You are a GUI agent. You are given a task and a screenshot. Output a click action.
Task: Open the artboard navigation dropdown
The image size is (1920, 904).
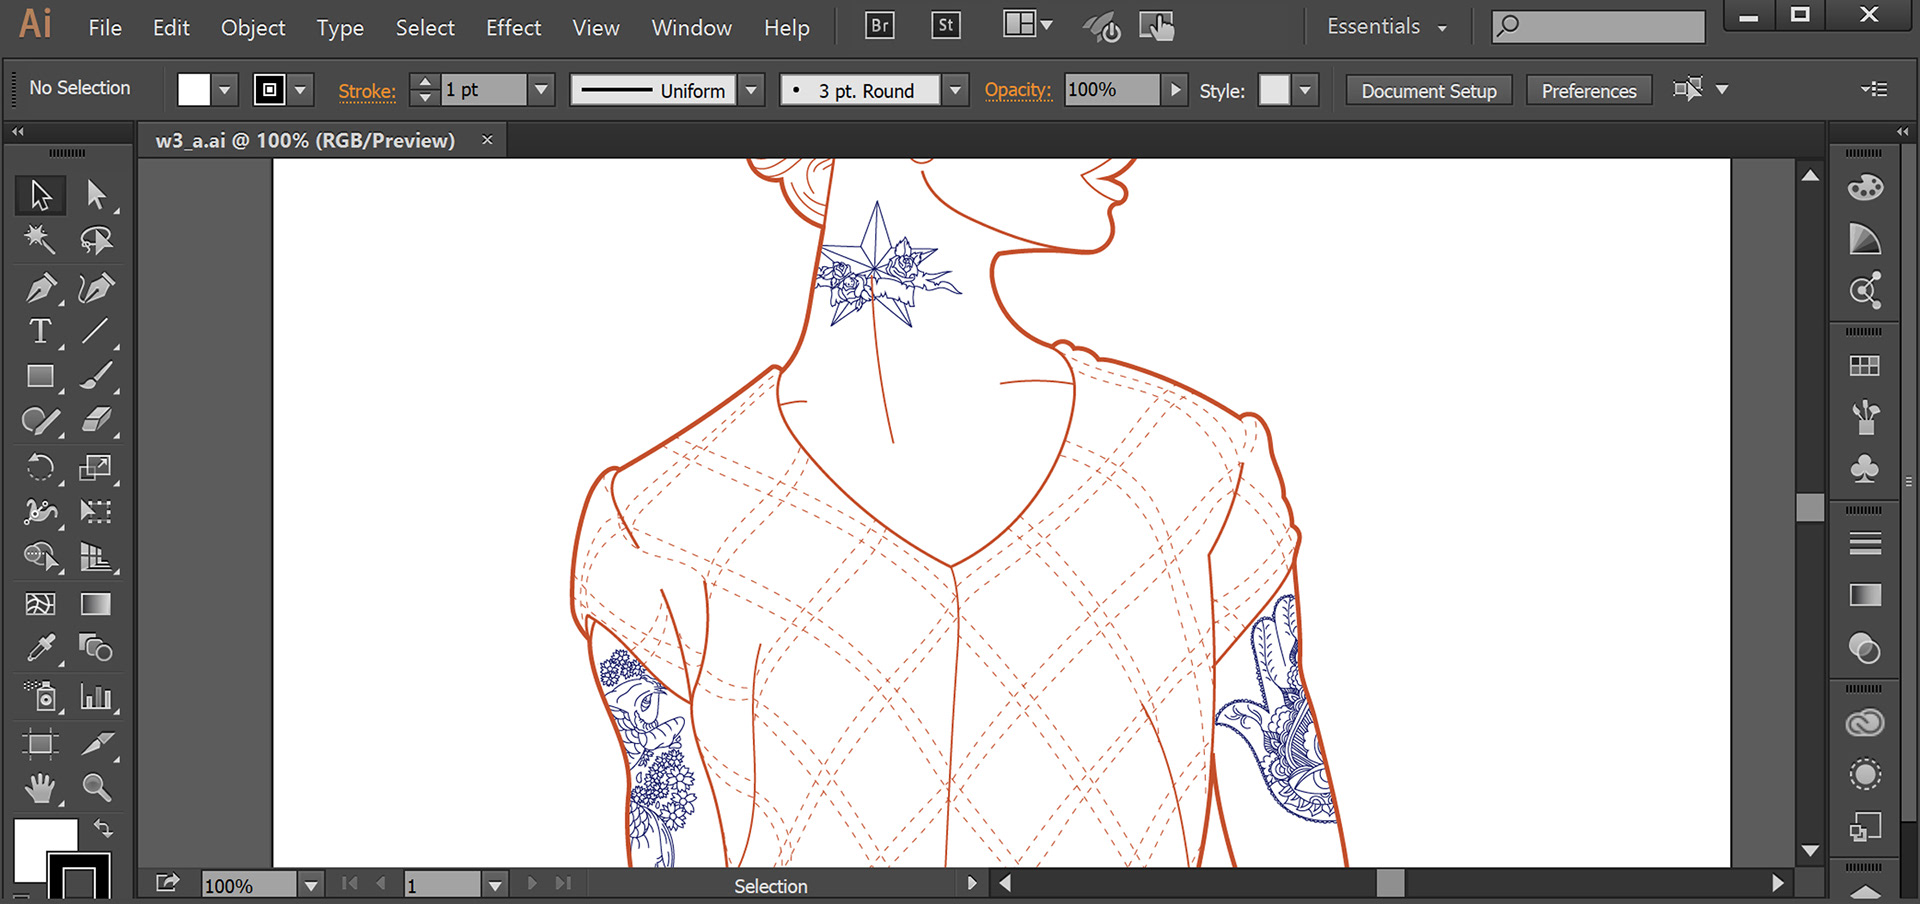coord(495,885)
